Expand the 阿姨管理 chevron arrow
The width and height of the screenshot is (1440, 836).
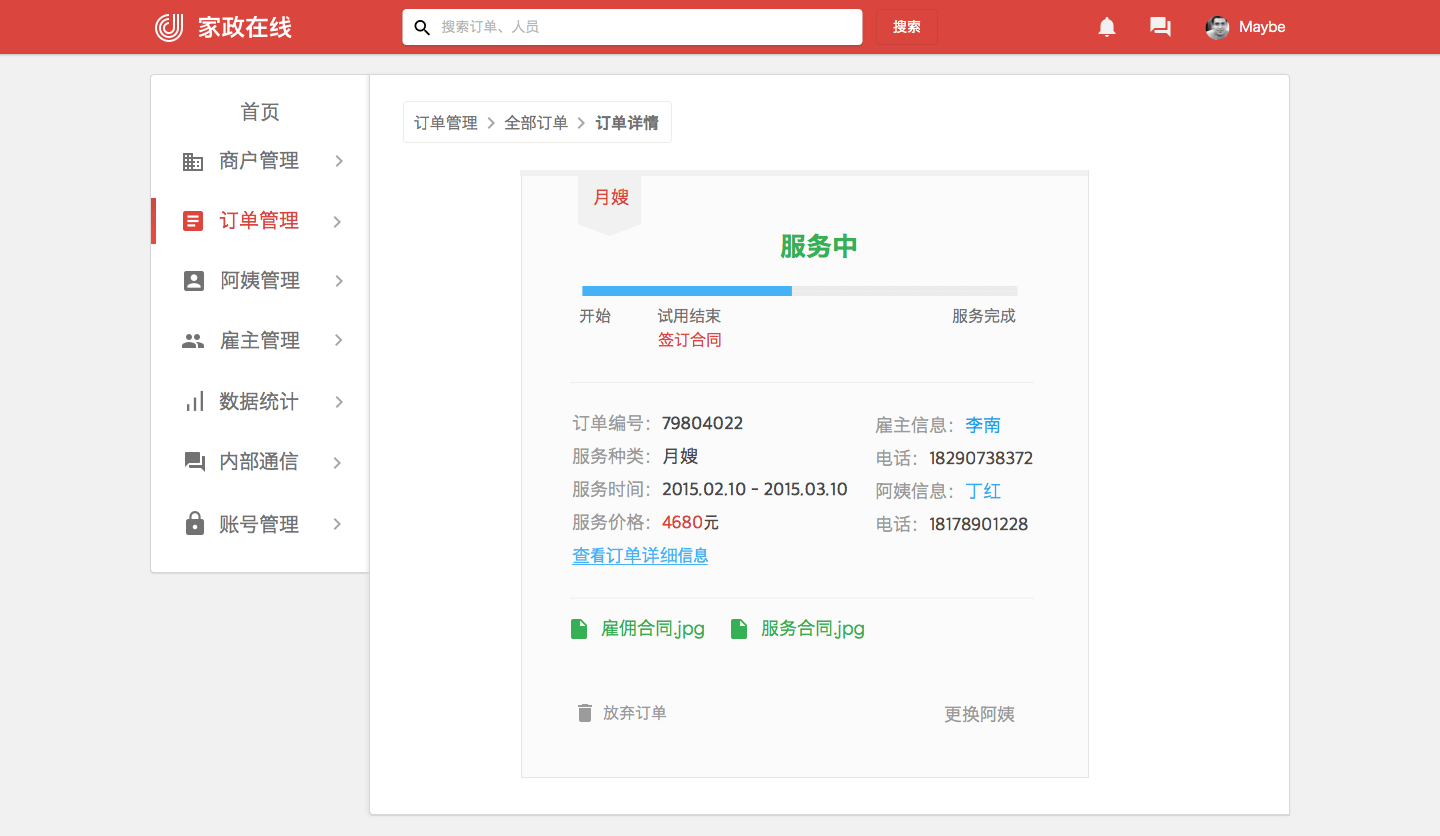[x=339, y=281]
